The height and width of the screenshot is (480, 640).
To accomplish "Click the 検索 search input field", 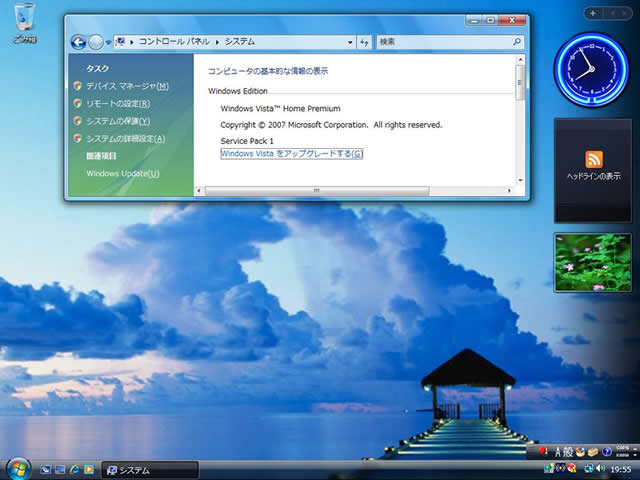I will pyautogui.click(x=443, y=42).
